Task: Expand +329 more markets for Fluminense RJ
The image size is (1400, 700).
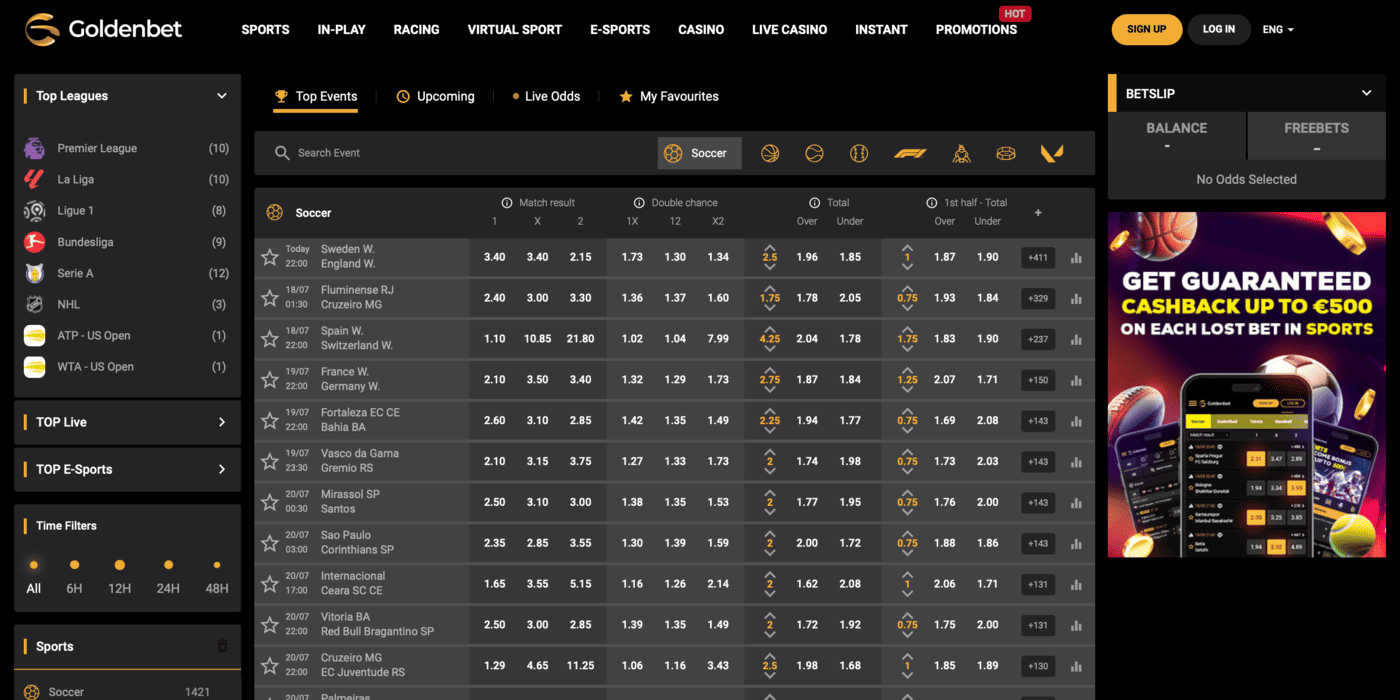Action: (1038, 299)
